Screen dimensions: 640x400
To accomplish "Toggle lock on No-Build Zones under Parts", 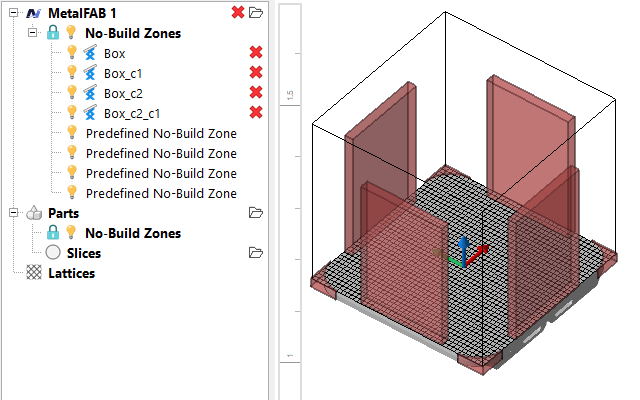I will 53,232.
